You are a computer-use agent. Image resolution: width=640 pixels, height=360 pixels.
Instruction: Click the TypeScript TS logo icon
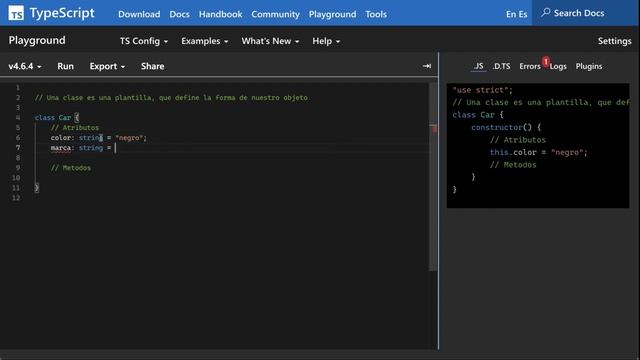point(16,13)
